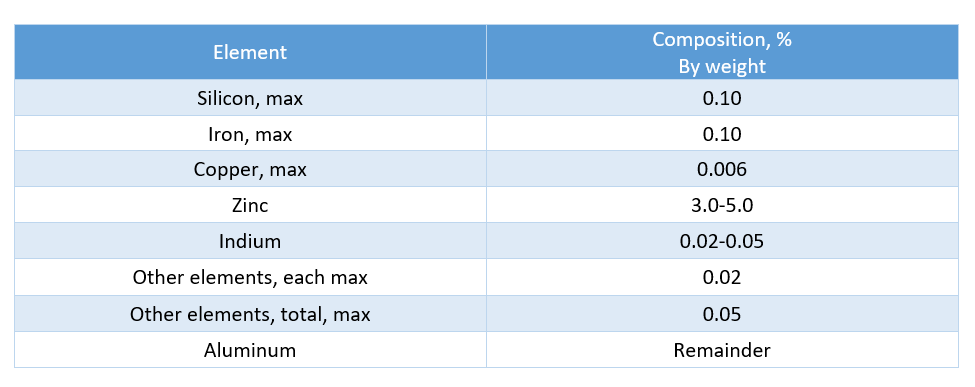The width and height of the screenshot is (975, 387).
Task: Click the 3.0-5.0 Zinc value
Action: (x=722, y=205)
